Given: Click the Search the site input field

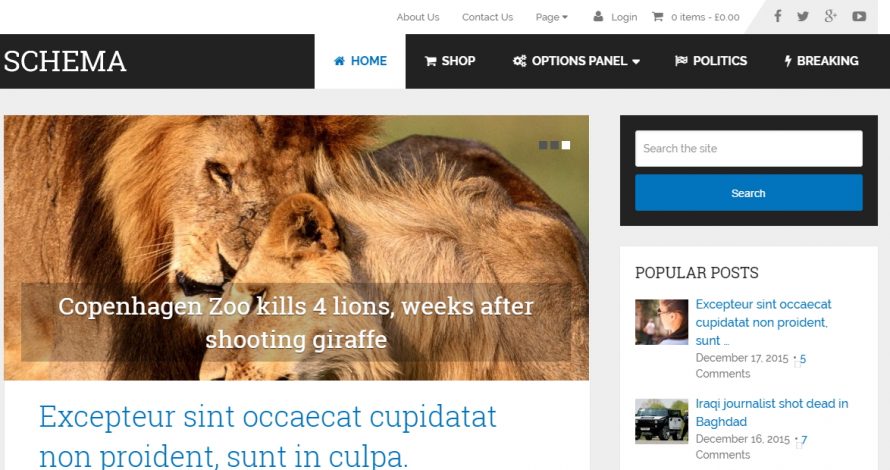Looking at the screenshot, I should click(749, 149).
